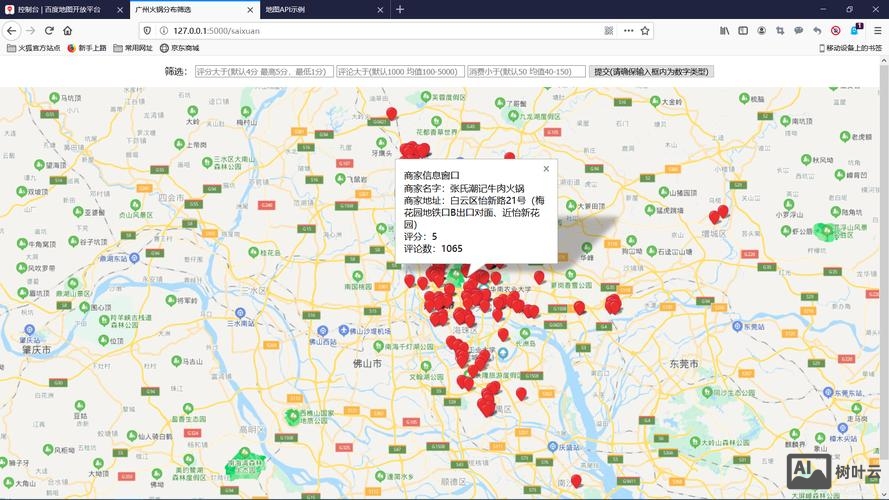Open 京东商城 bookmark
Screen dimensions: 889x500
click(179, 48)
